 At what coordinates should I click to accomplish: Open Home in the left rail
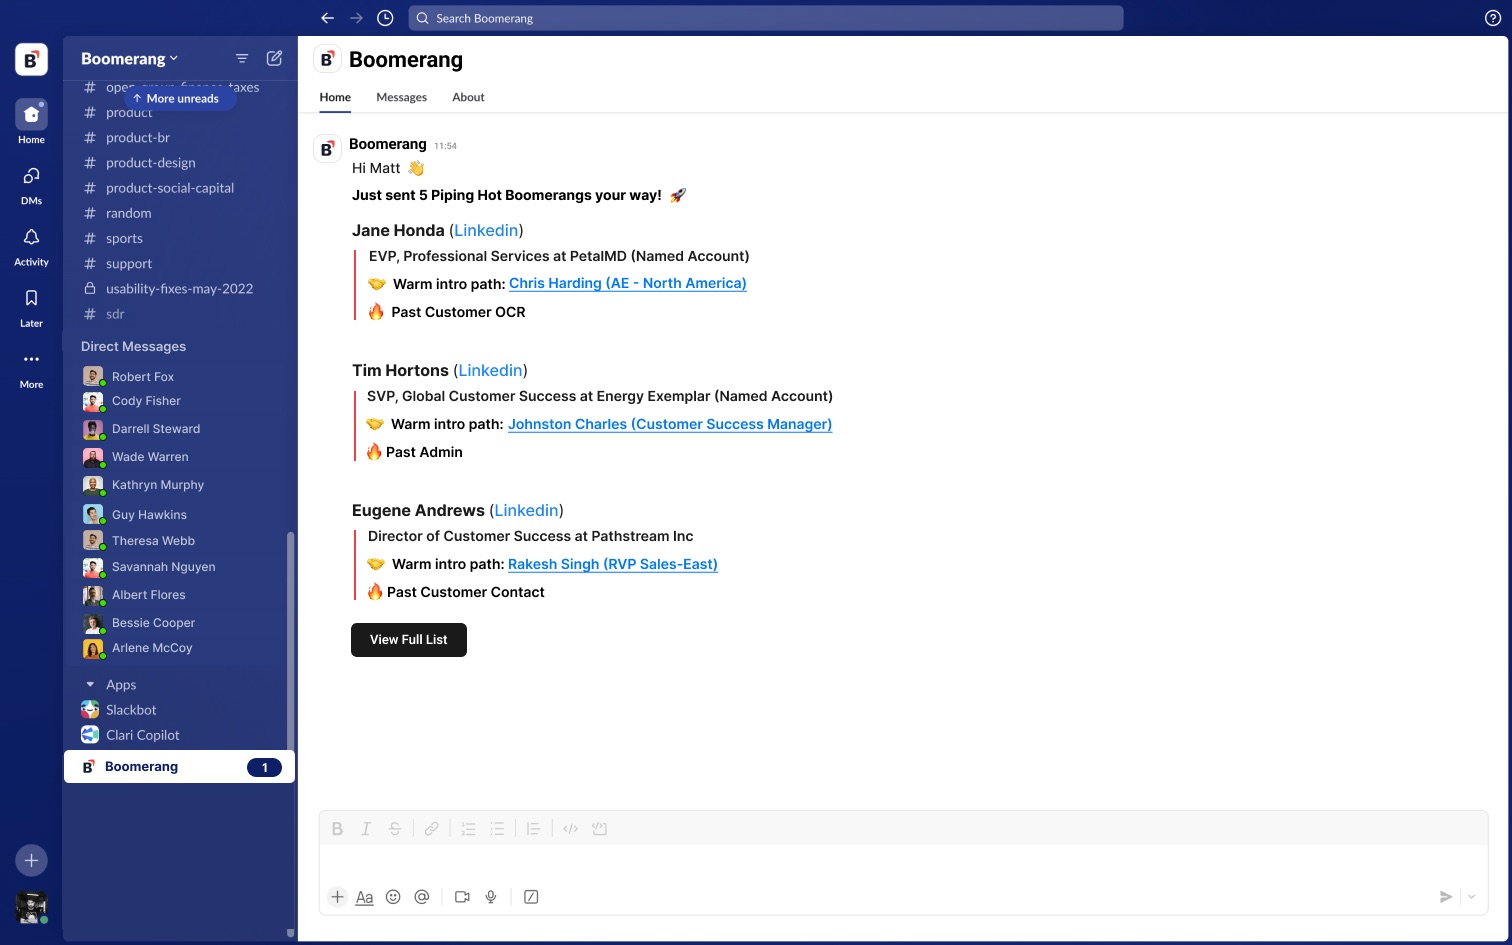(31, 122)
